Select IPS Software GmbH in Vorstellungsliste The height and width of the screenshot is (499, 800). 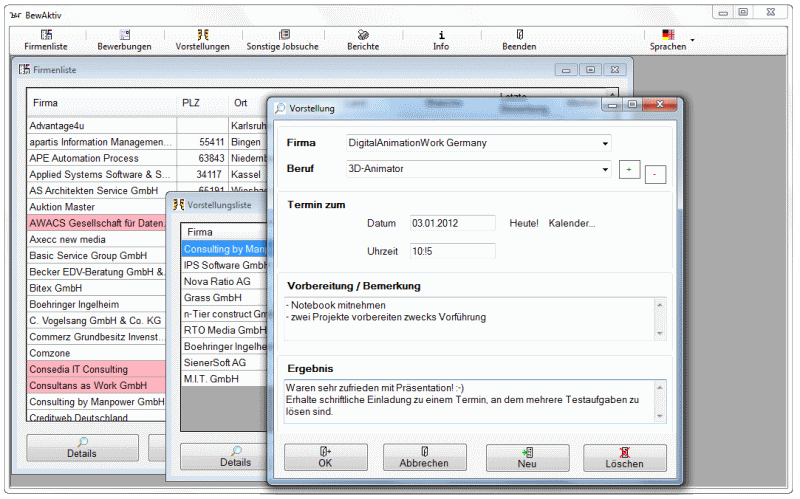pyautogui.click(x=224, y=265)
